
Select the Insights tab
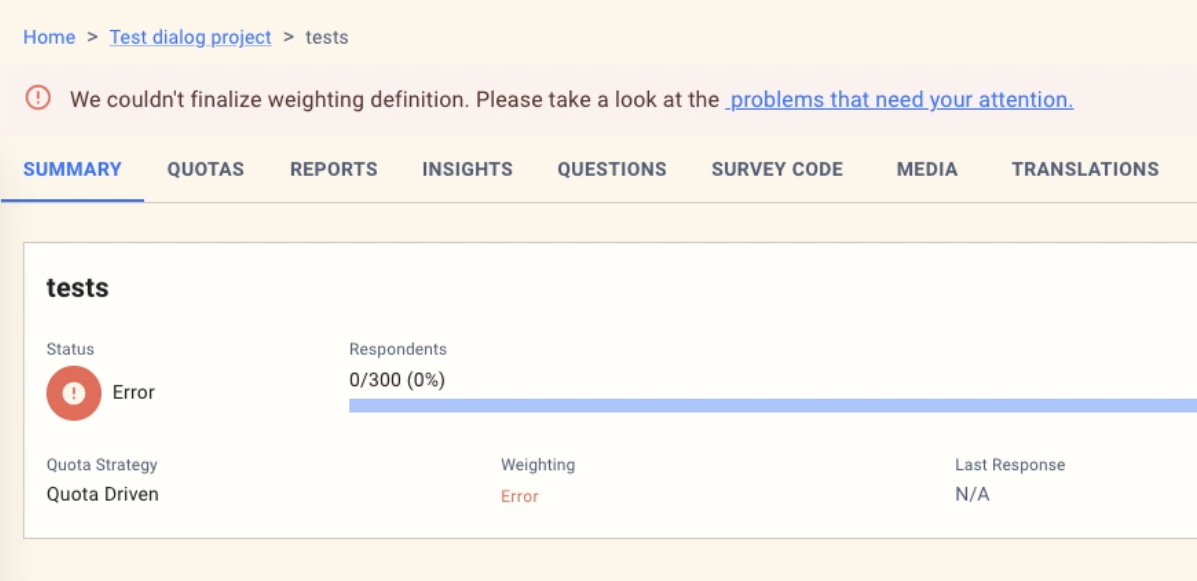coord(467,170)
